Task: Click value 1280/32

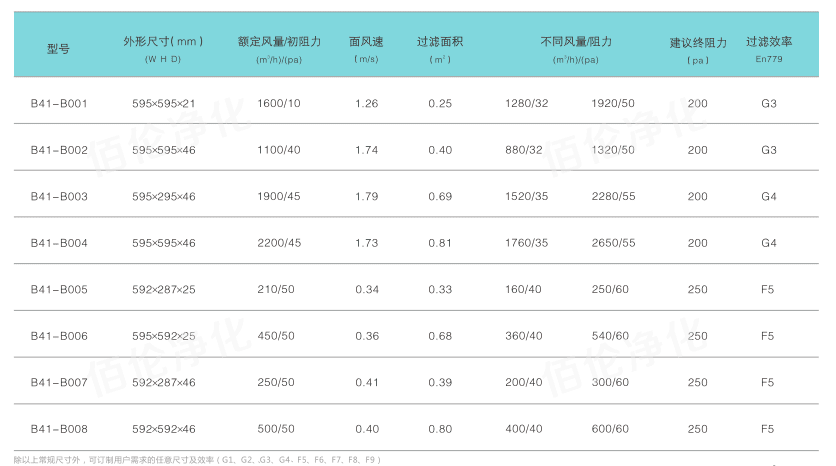Action: (526, 103)
